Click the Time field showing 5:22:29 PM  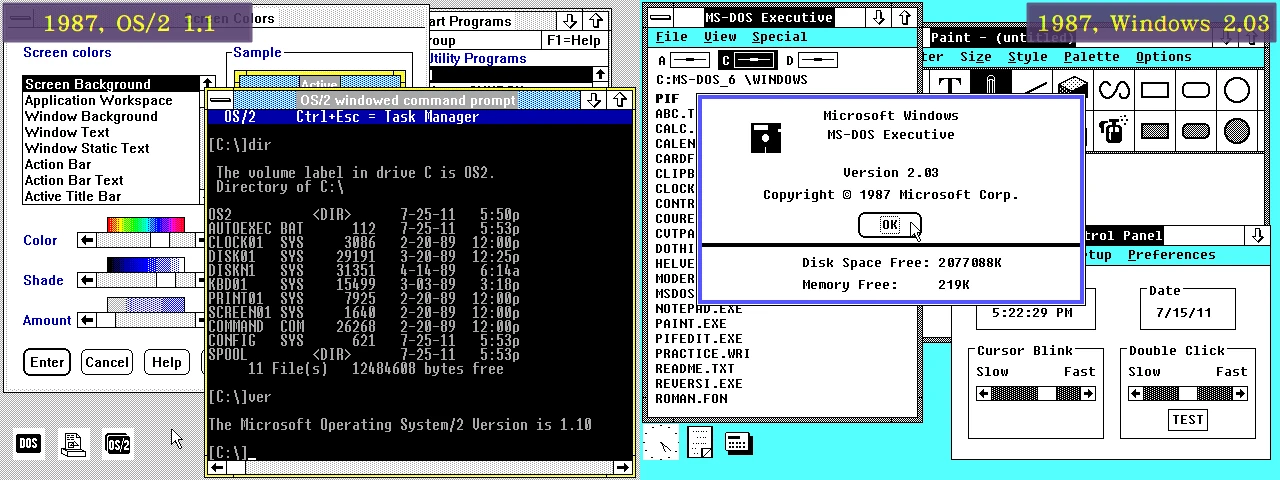[1032, 313]
